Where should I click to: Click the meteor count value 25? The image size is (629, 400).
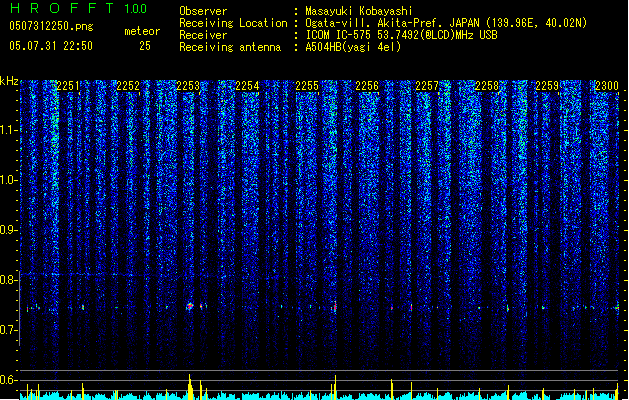[x=145, y=46]
